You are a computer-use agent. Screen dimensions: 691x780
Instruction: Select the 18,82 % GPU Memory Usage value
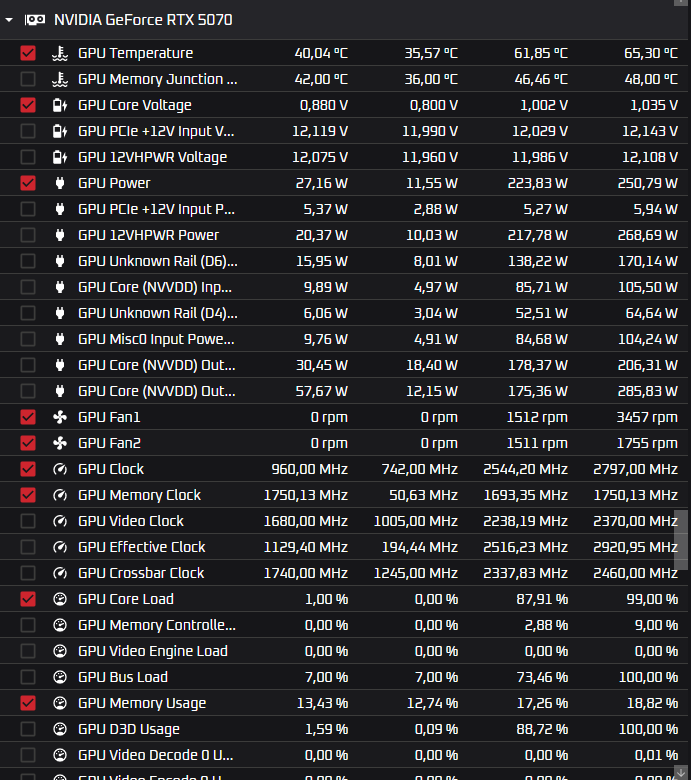pos(652,703)
